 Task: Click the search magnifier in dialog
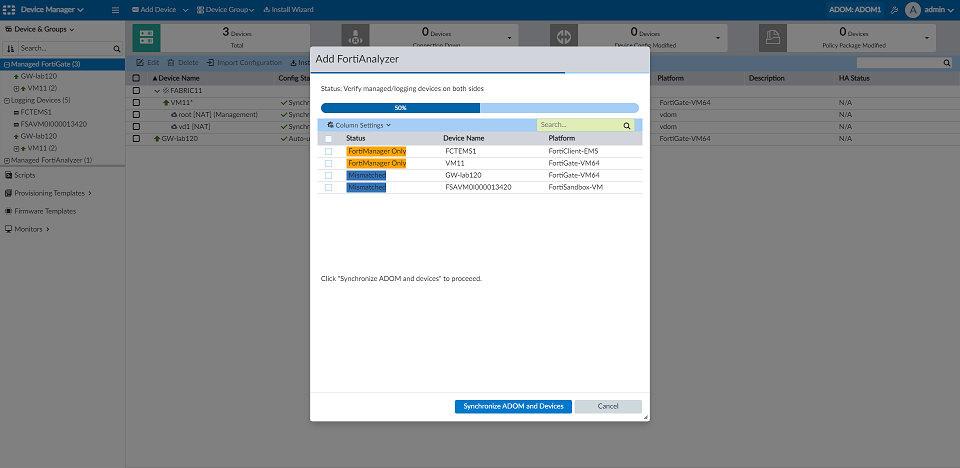click(627, 126)
